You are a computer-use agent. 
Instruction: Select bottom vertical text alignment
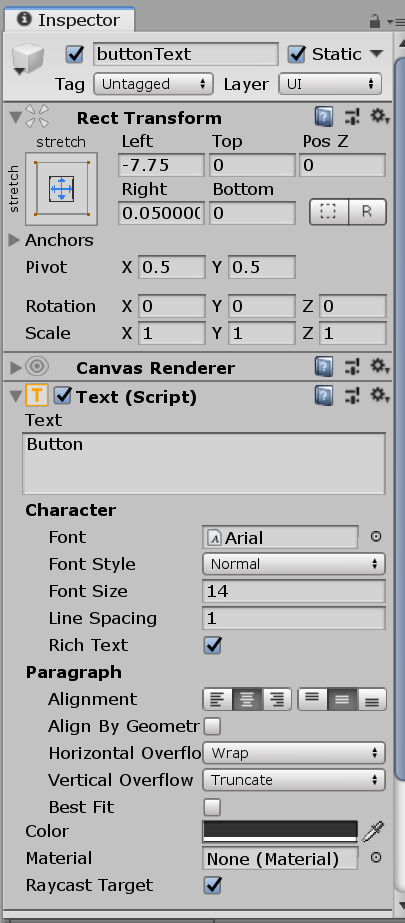(372, 699)
